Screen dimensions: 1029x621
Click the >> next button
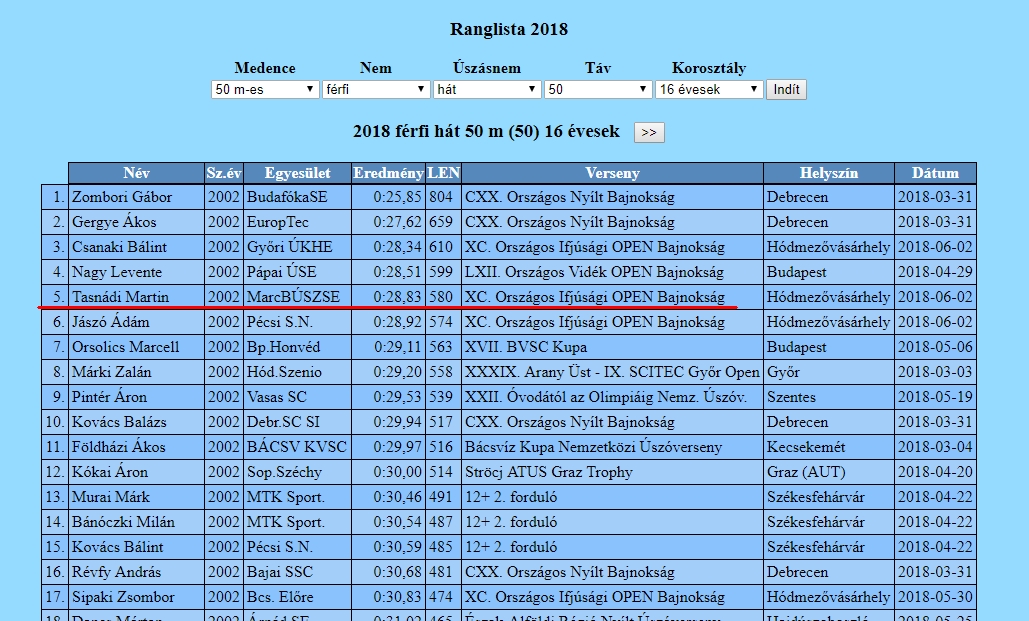tap(649, 132)
